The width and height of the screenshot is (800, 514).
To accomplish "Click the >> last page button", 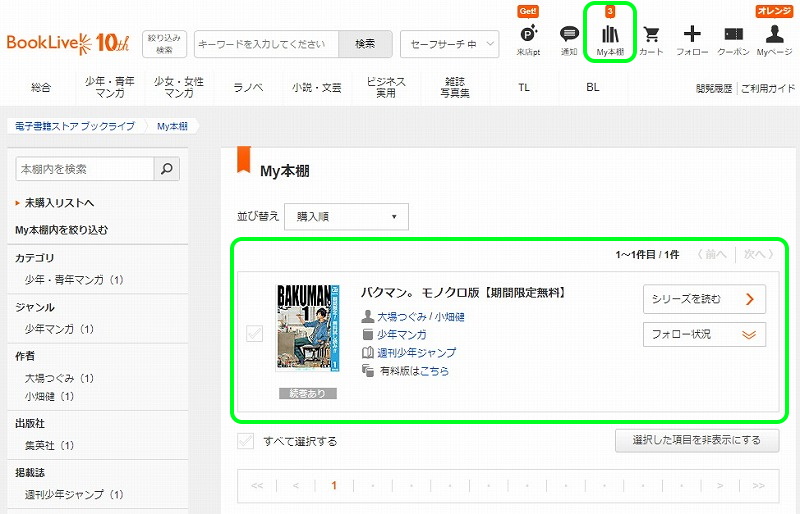I will click(759, 485).
